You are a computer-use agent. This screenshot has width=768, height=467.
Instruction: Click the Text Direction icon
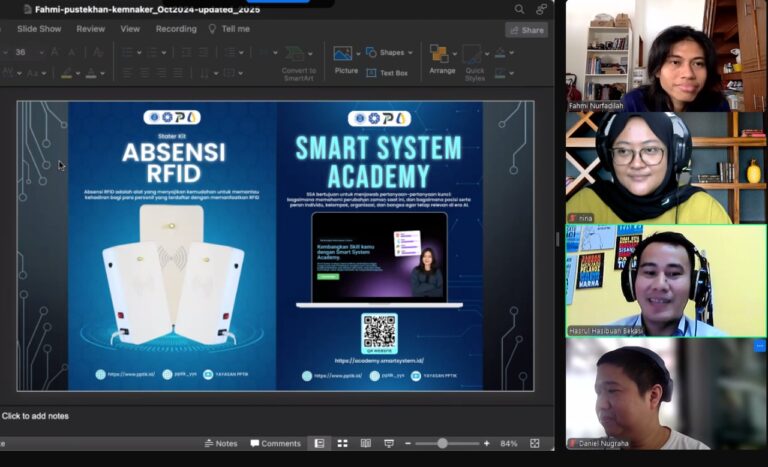click(x=204, y=73)
